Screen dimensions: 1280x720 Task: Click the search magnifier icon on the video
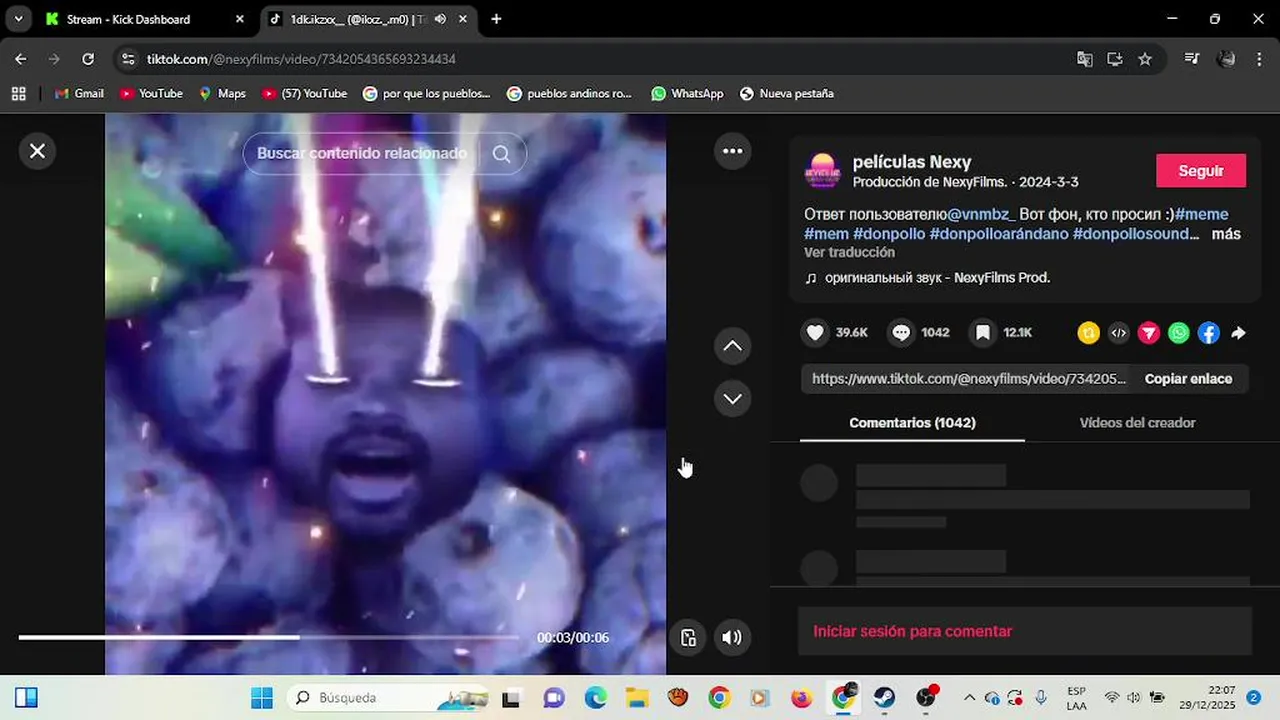coord(502,154)
